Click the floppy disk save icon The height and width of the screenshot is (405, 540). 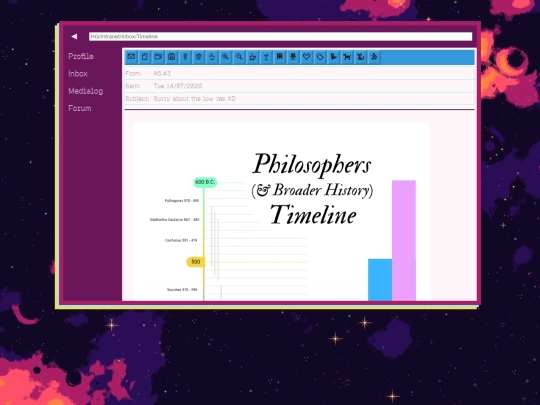click(172, 57)
